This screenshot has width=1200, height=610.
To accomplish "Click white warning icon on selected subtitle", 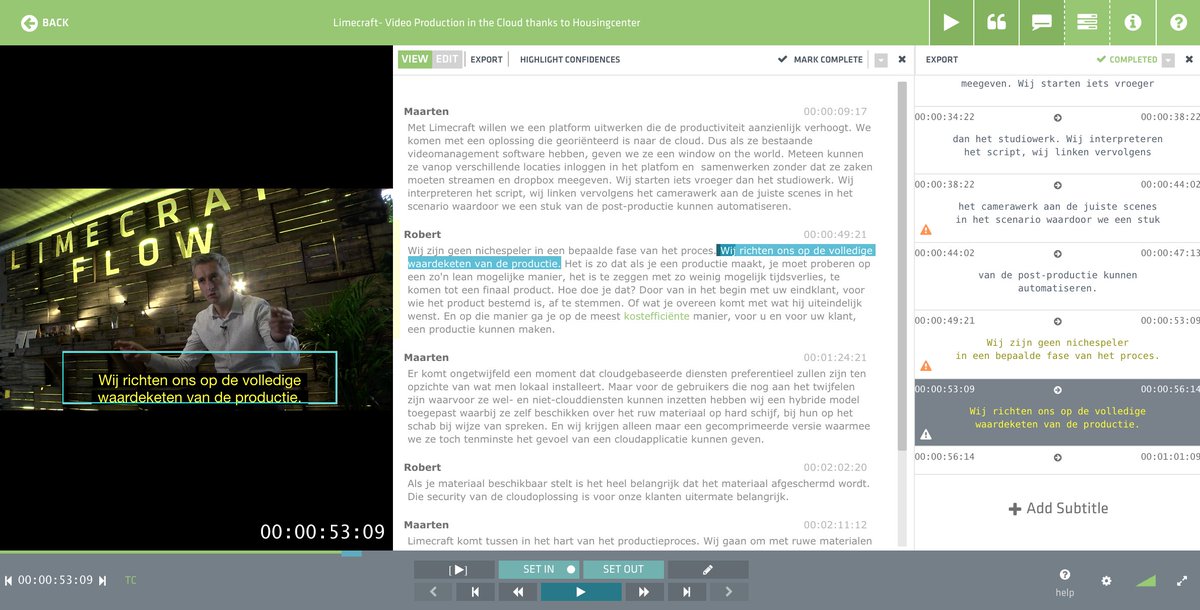I will [x=926, y=434].
